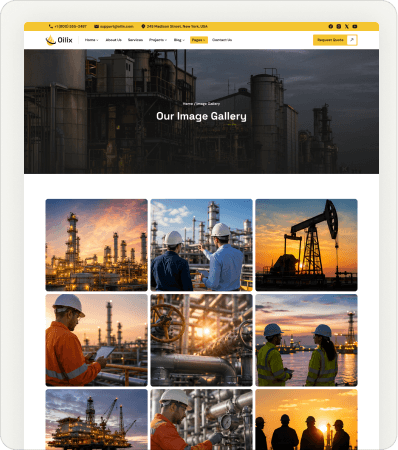The width and height of the screenshot is (398, 450).
Task: Click the support email address link
Action: 117,26
